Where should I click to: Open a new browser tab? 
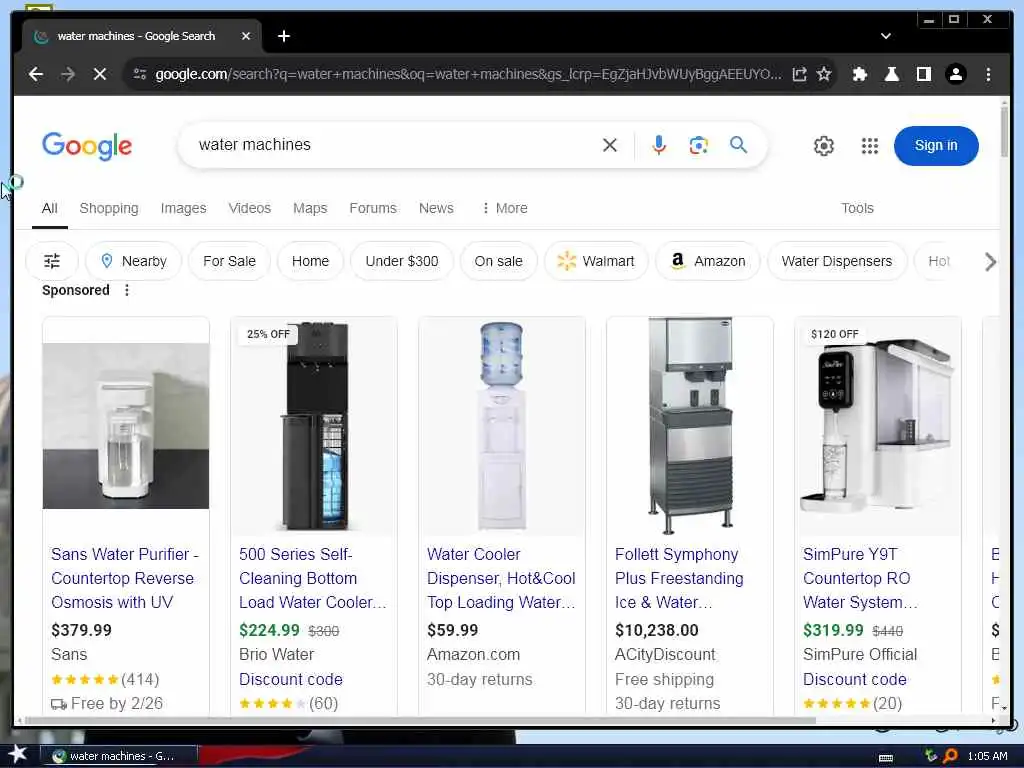283,37
